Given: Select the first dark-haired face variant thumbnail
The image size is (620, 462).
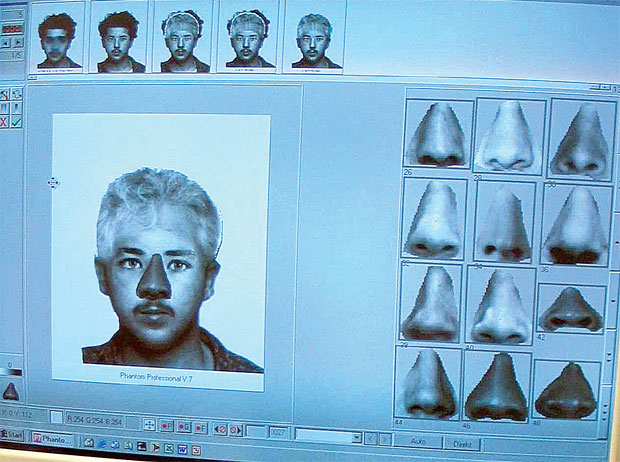Looking at the screenshot, I should pos(58,40).
